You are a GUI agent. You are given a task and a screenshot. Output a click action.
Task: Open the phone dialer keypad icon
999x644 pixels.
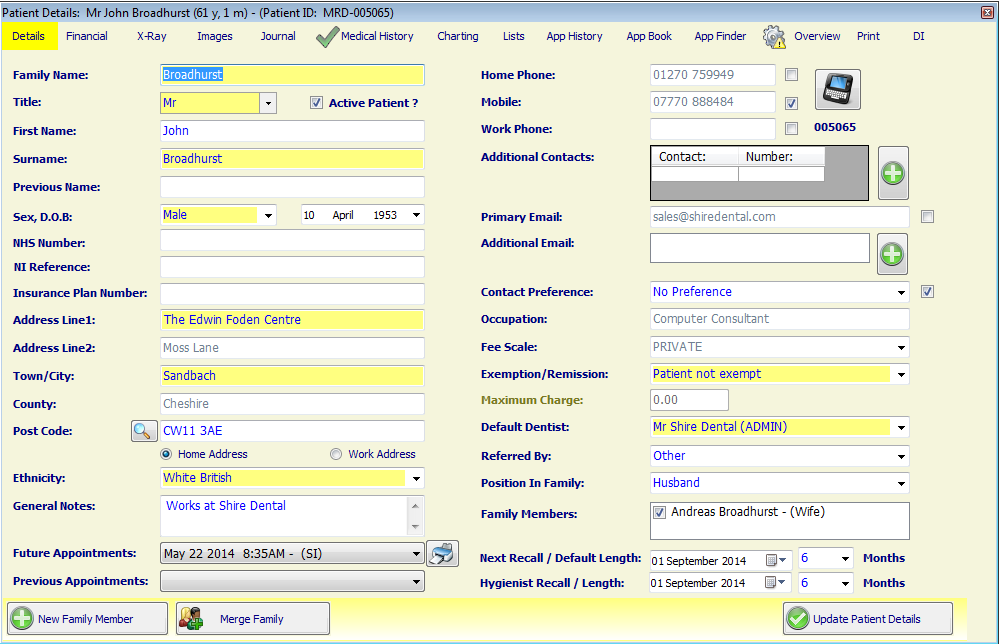click(837, 88)
